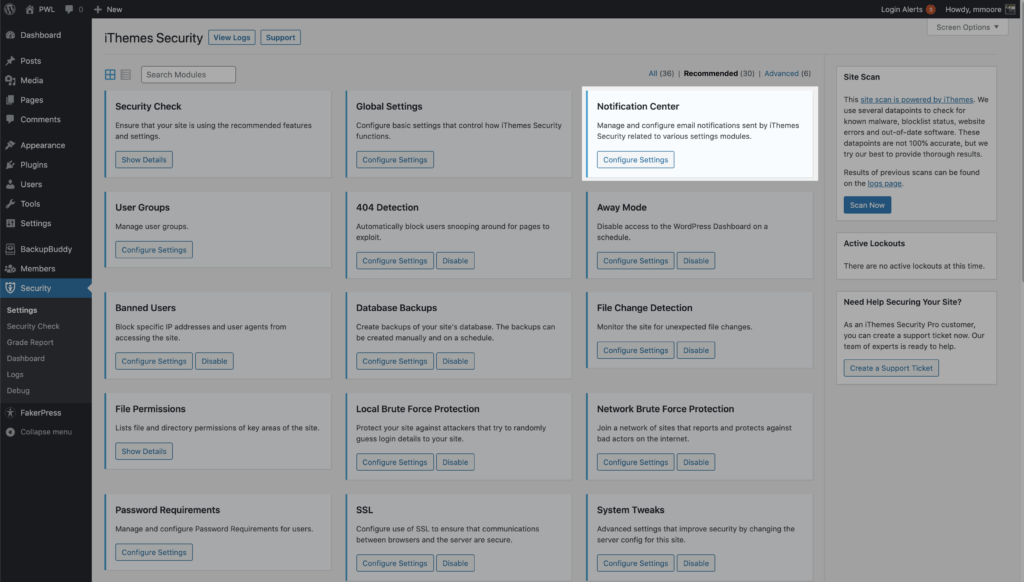Viewport: 1024px width, 582px height.
Task: Filter modules by Recommended (30)
Action: (x=718, y=73)
